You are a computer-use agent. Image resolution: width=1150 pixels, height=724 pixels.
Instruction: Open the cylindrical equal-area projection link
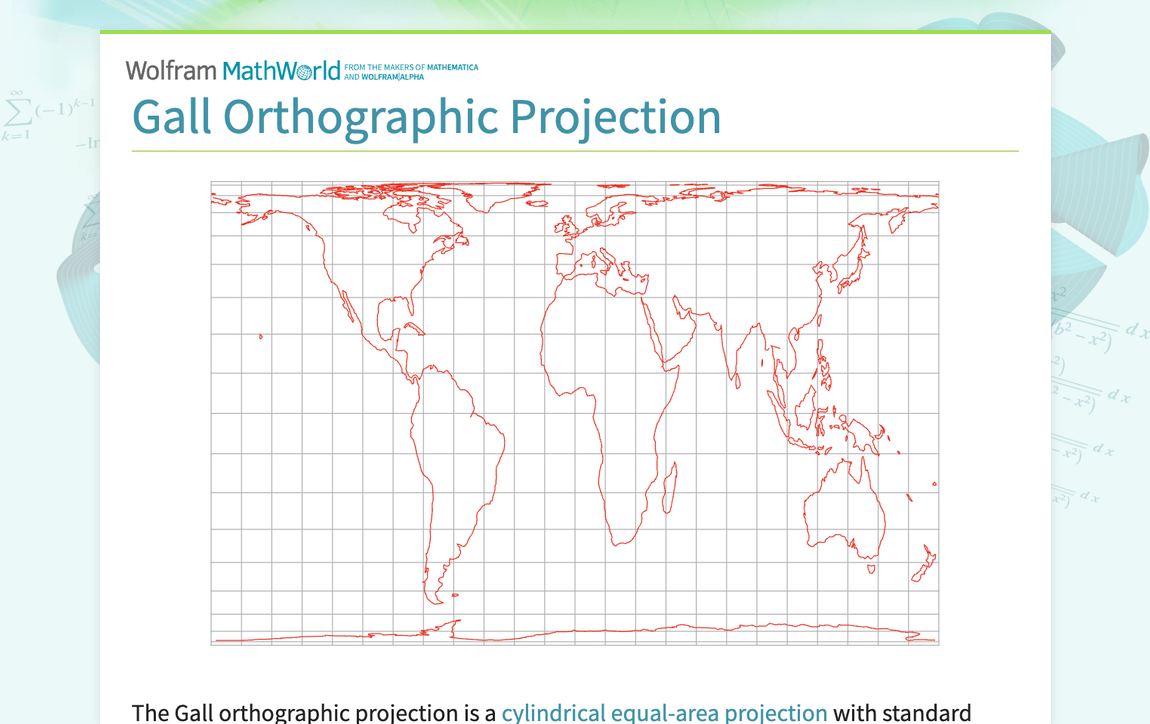[x=663, y=713]
